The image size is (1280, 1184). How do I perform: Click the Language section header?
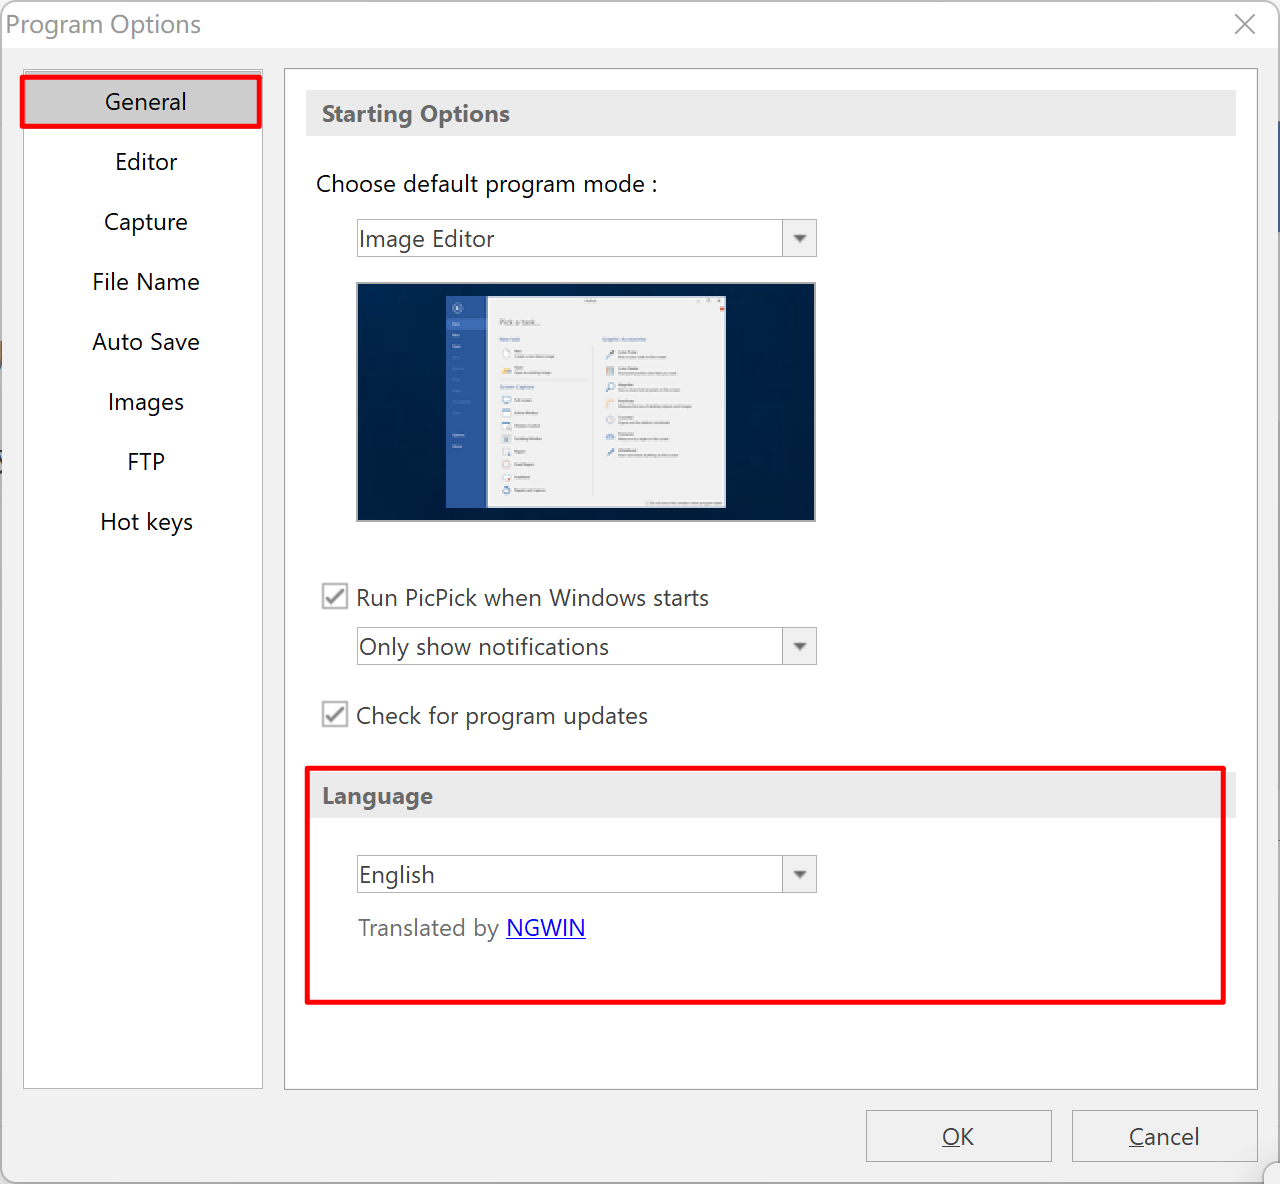[771, 796]
